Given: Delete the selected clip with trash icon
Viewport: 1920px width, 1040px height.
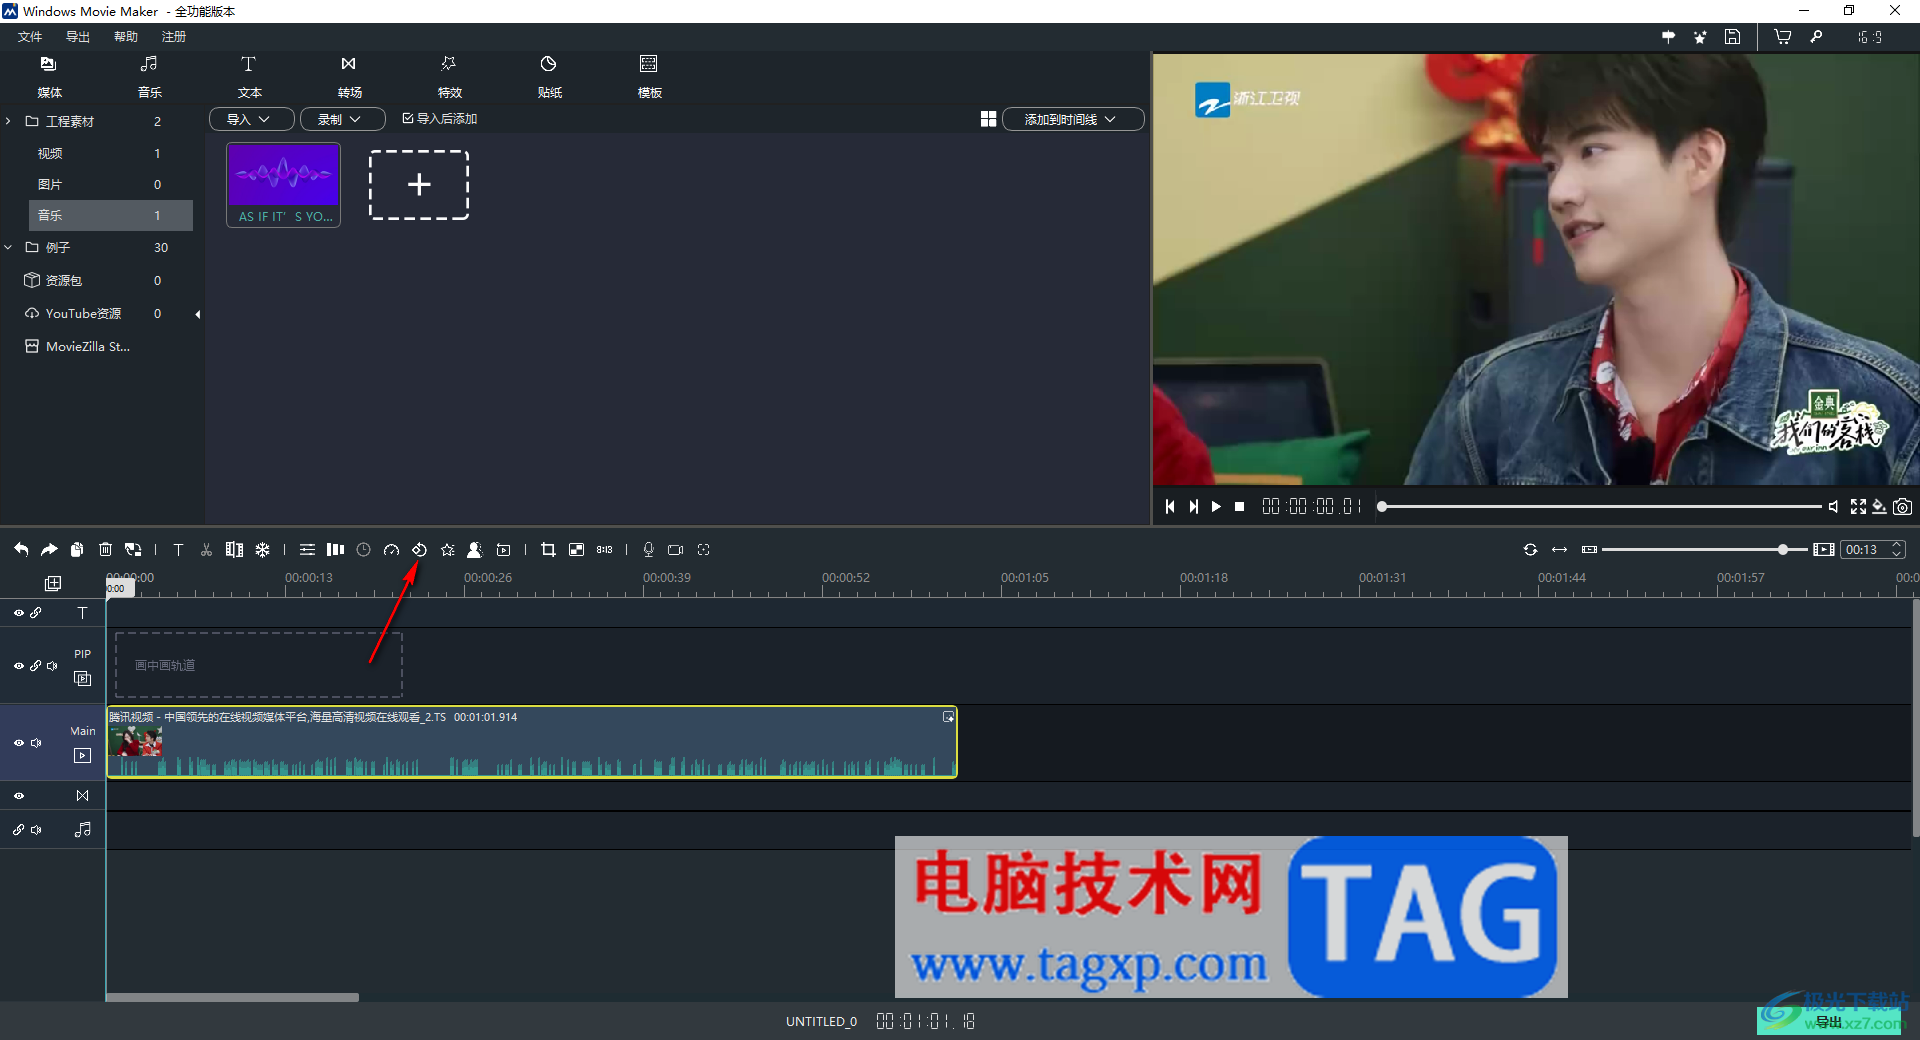Looking at the screenshot, I should (x=105, y=549).
